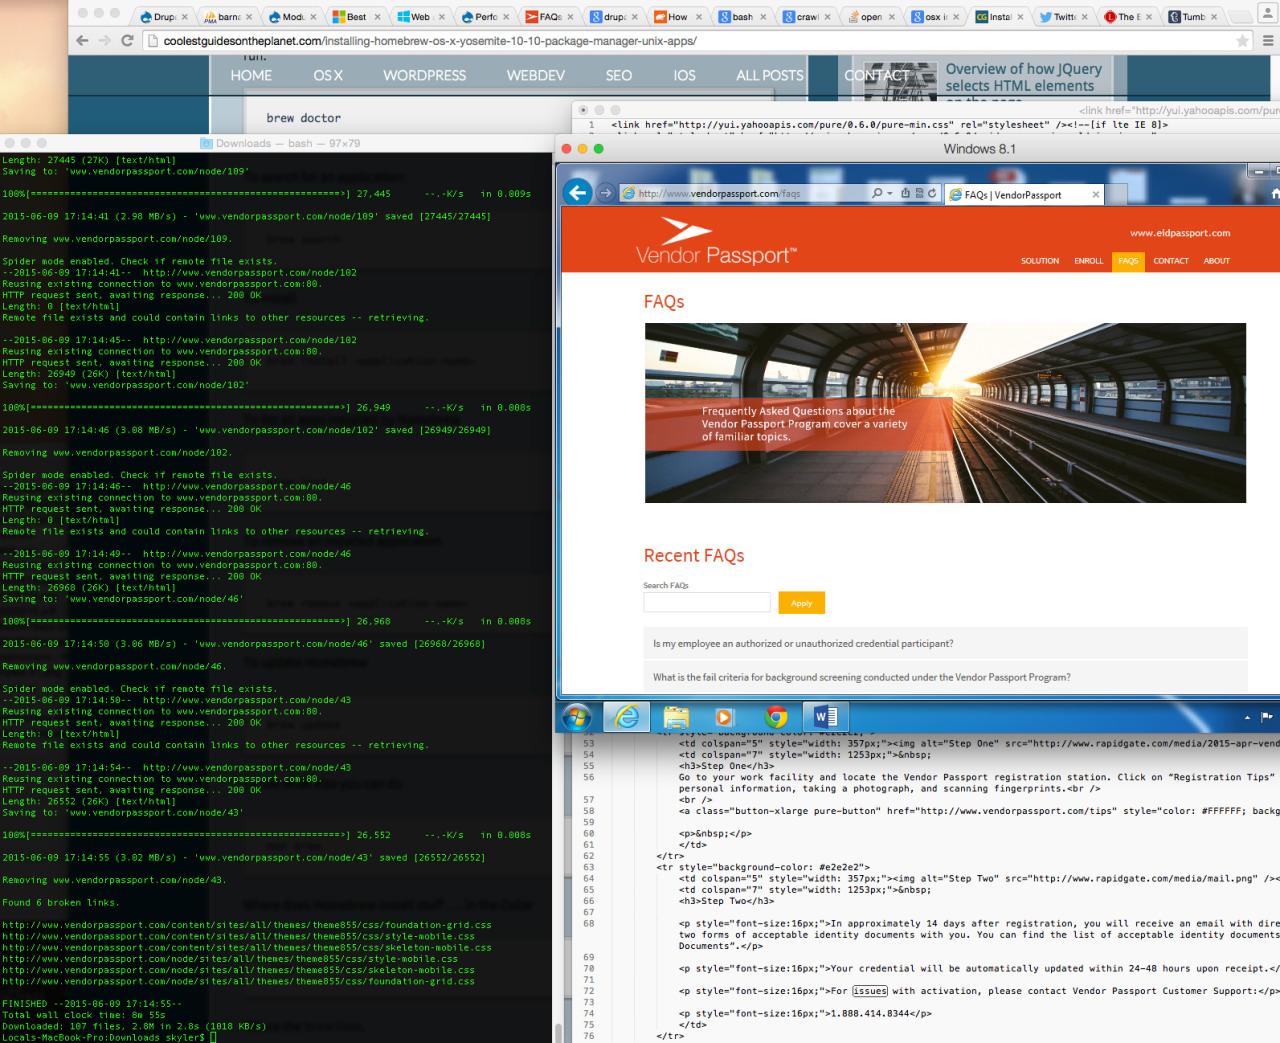Click the Windows 8.1 window title
Image resolution: width=1280 pixels, height=1043 pixels.
979,149
